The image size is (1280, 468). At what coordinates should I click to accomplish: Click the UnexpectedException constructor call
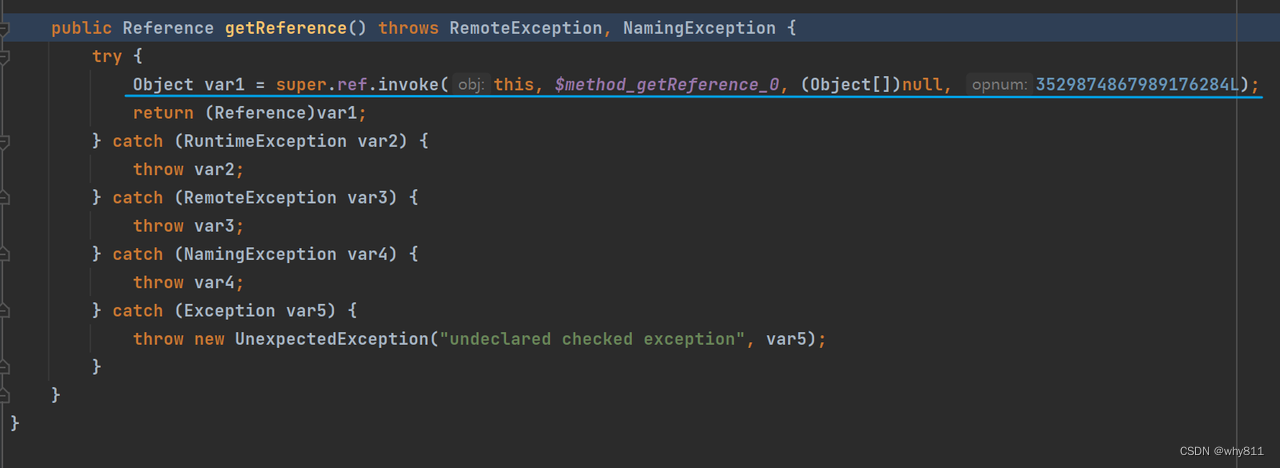(x=331, y=339)
